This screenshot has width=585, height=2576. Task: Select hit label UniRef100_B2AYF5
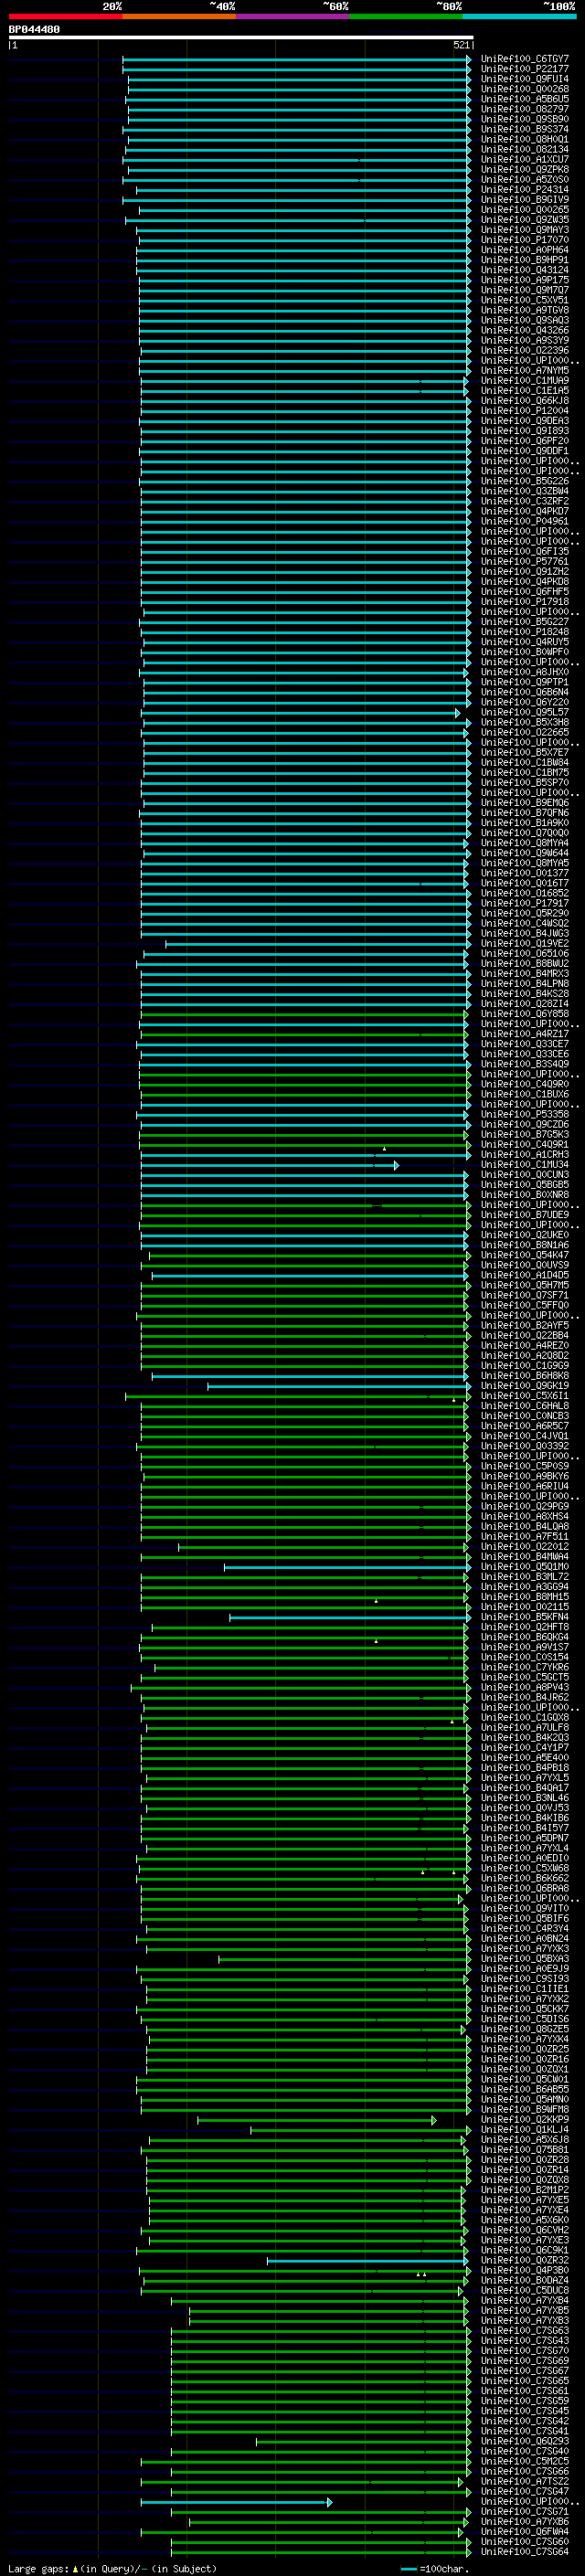[x=525, y=1325]
